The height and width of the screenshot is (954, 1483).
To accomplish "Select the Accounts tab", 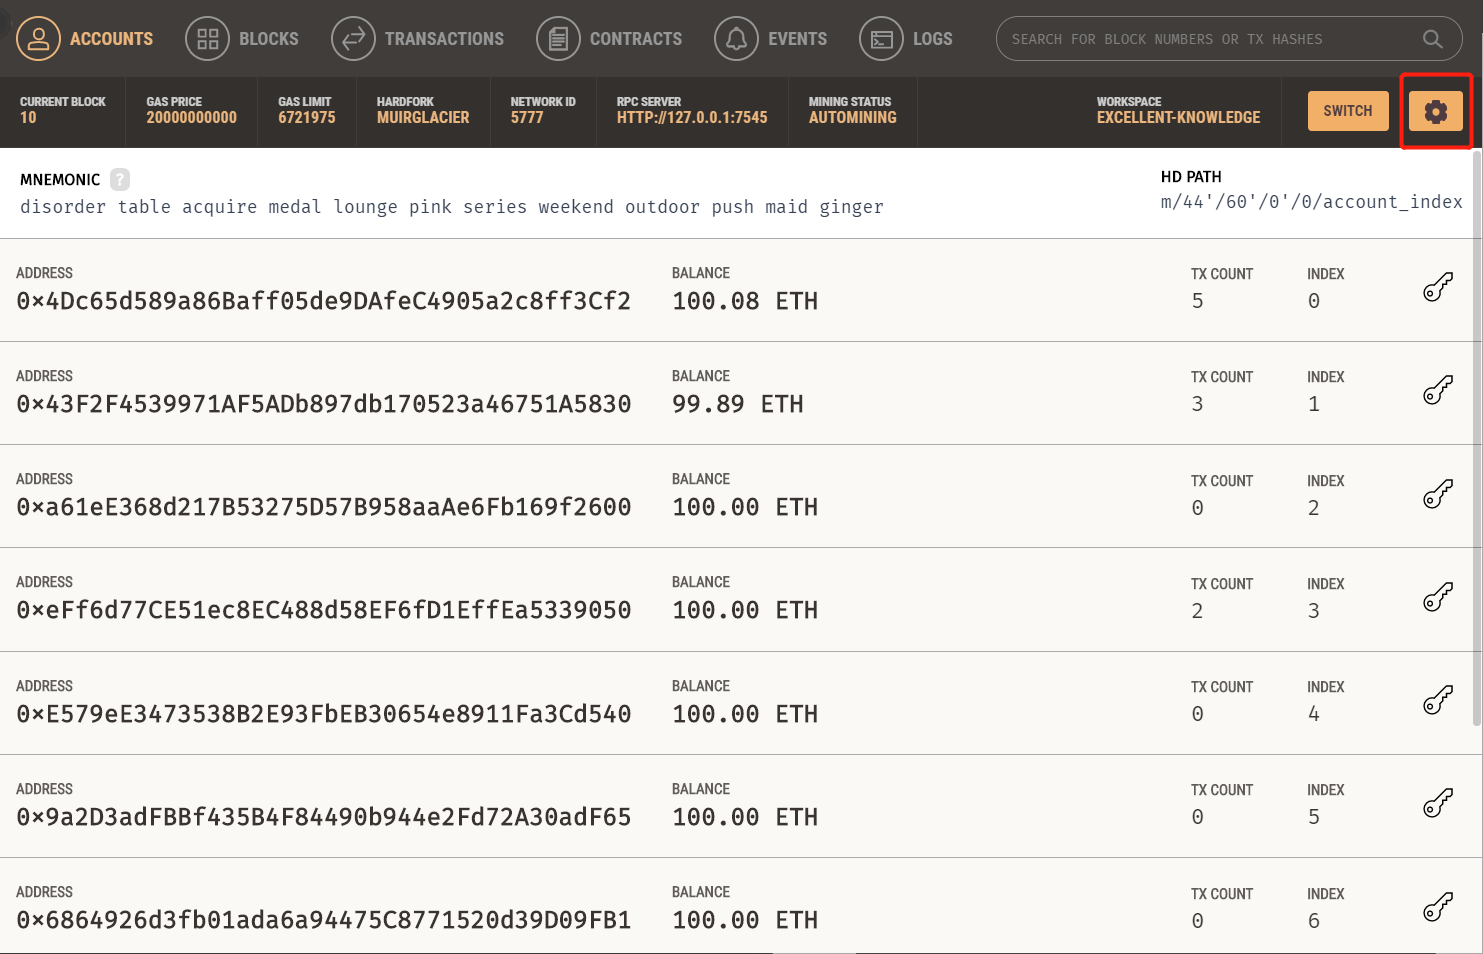I will coord(85,39).
